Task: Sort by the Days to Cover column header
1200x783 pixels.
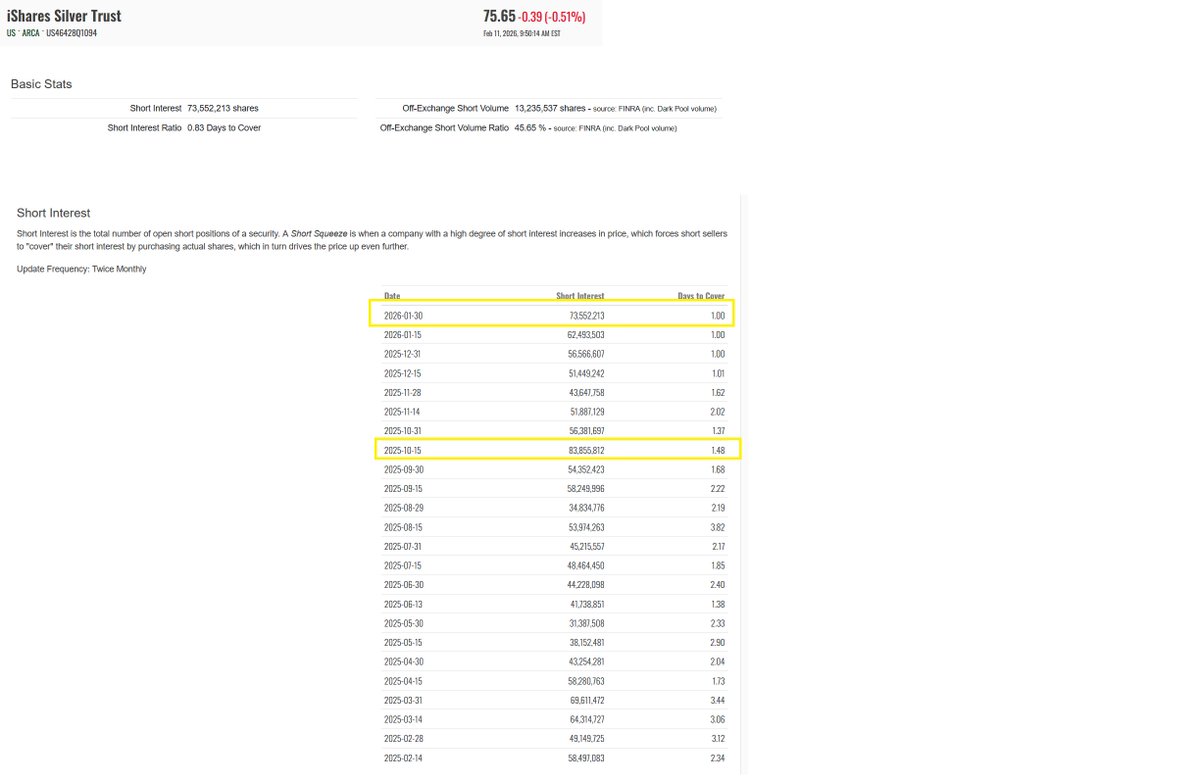Action: 701,296
